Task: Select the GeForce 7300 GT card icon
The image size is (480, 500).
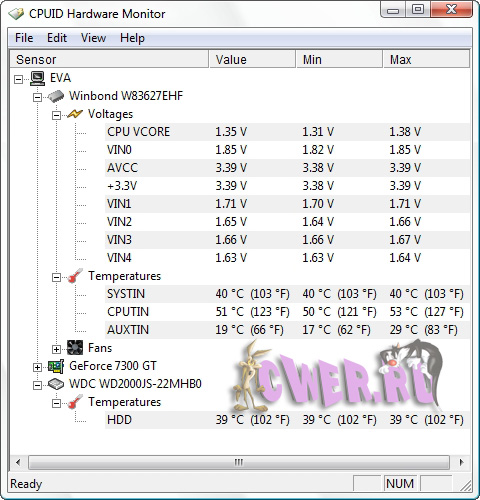Action: 56,366
